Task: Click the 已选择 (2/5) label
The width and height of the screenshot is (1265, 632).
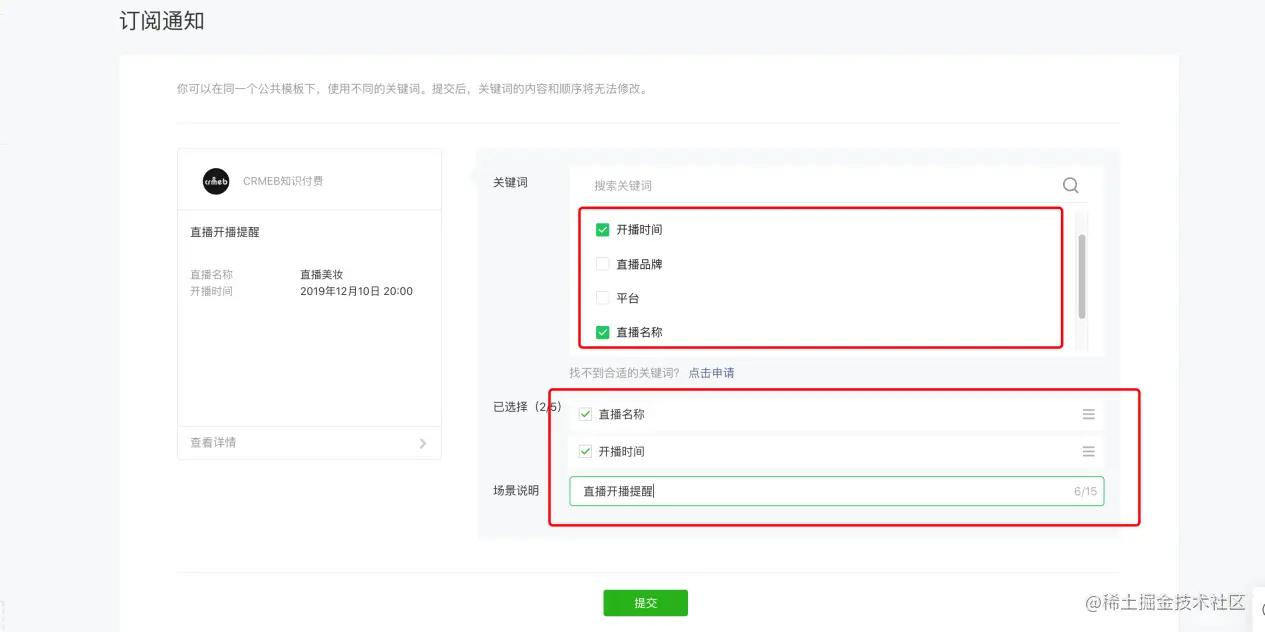Action: point(527,407)
